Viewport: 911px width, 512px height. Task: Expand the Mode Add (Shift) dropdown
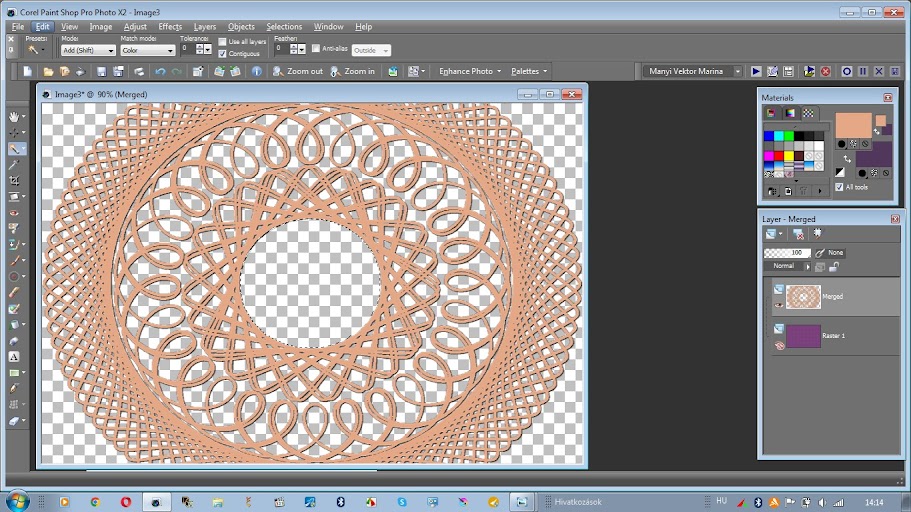tap(88, 50)
